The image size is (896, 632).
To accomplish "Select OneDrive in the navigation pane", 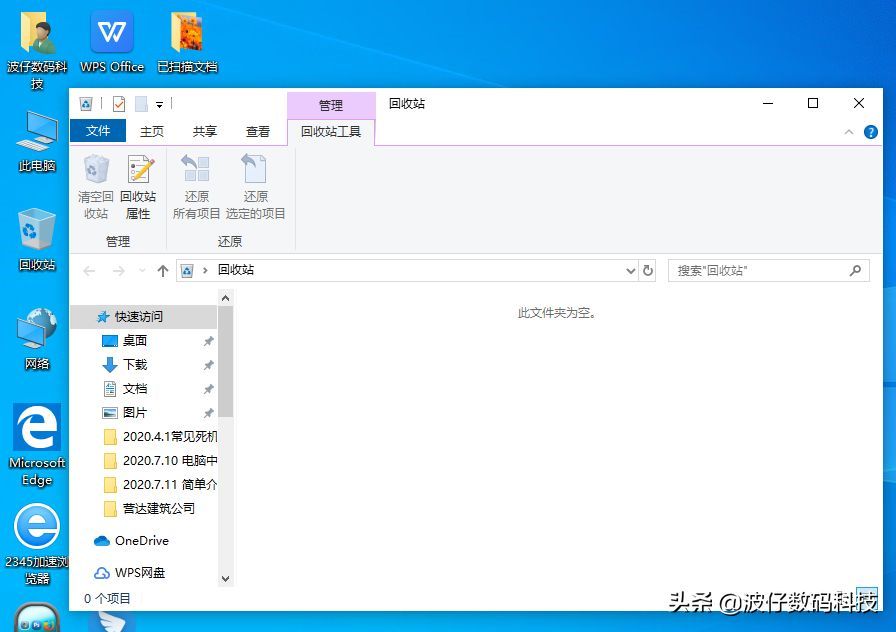I will tap(143, 541).
